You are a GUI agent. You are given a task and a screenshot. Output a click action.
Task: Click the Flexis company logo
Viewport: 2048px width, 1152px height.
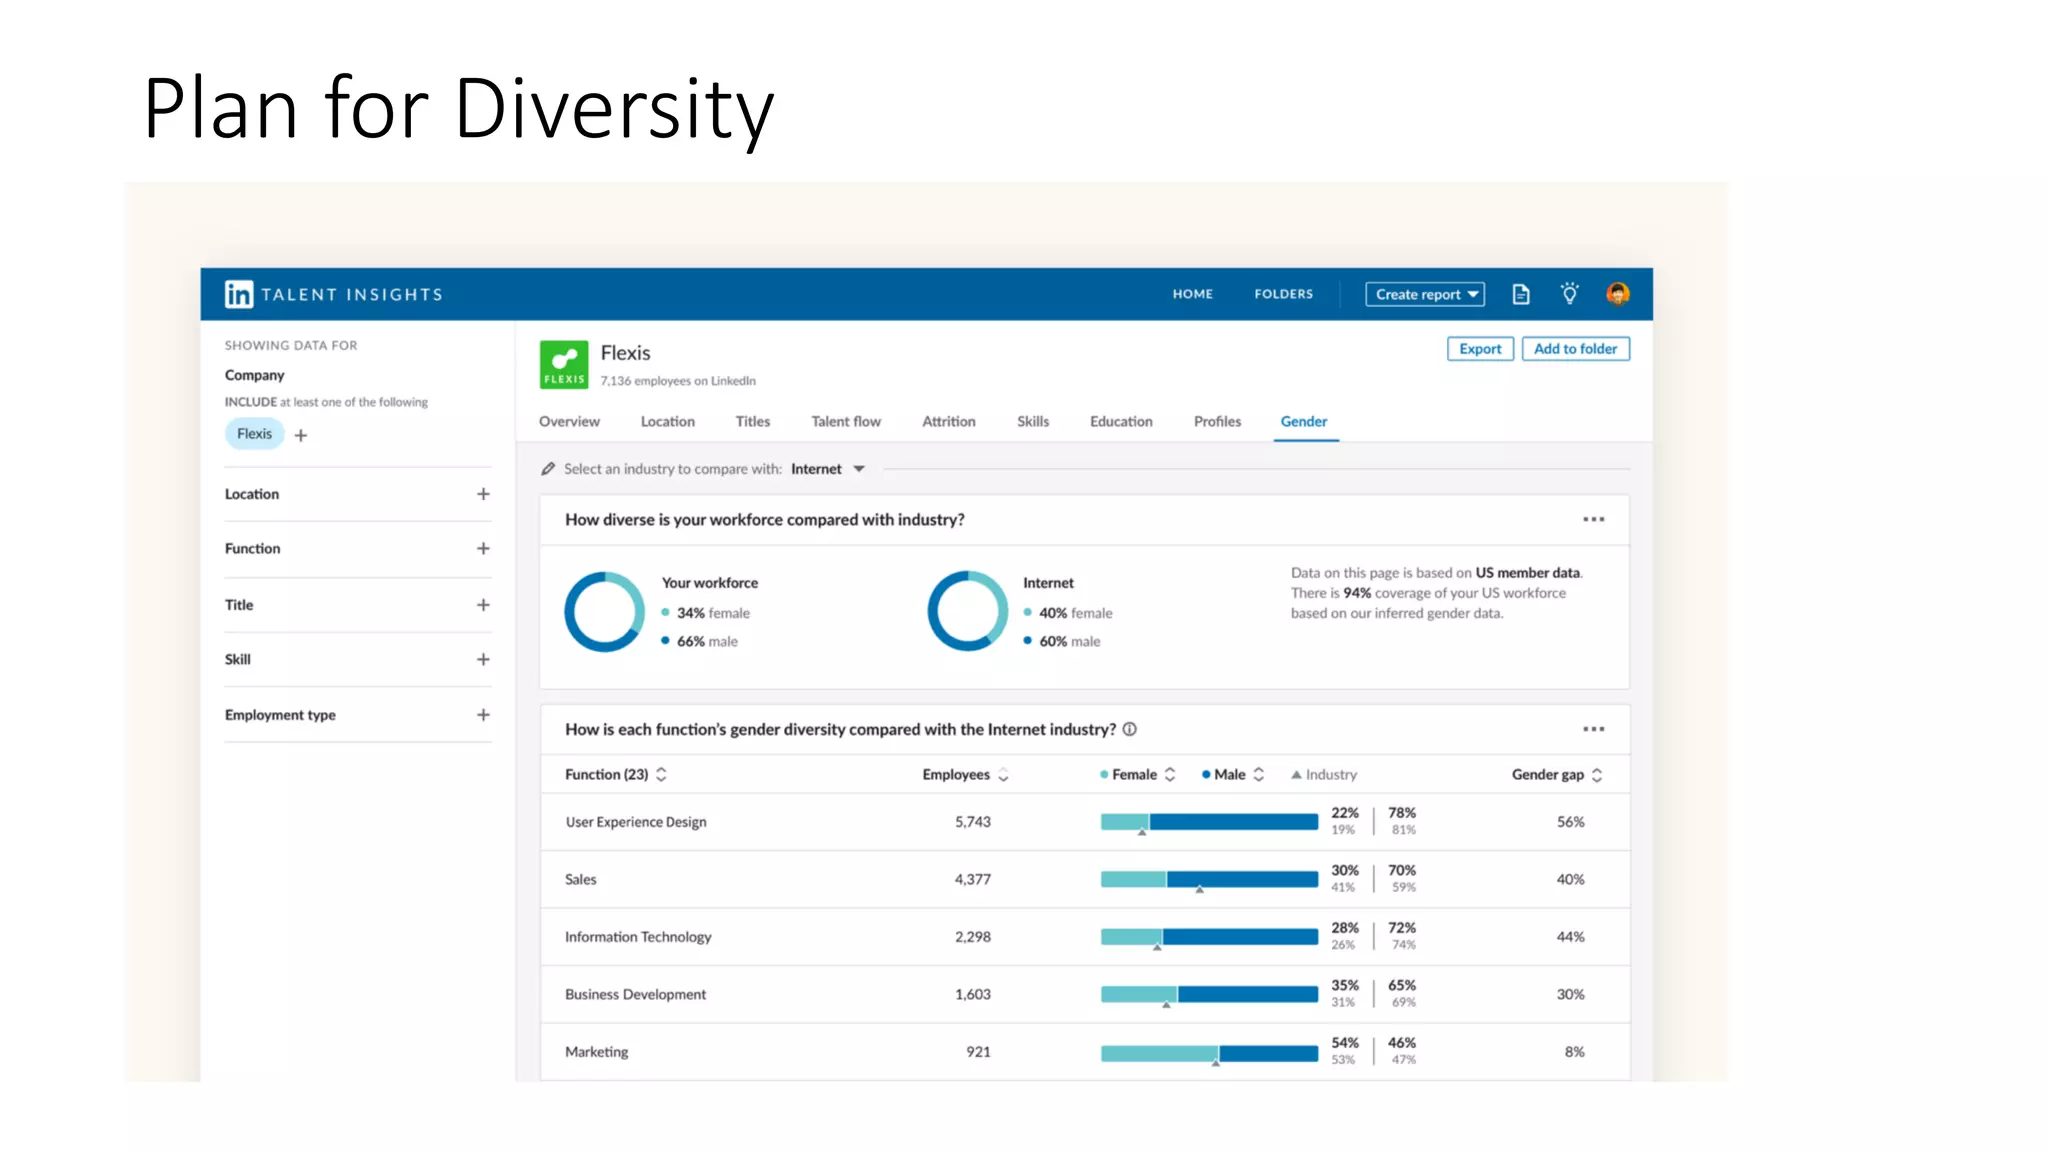click(x=564, y=365)
